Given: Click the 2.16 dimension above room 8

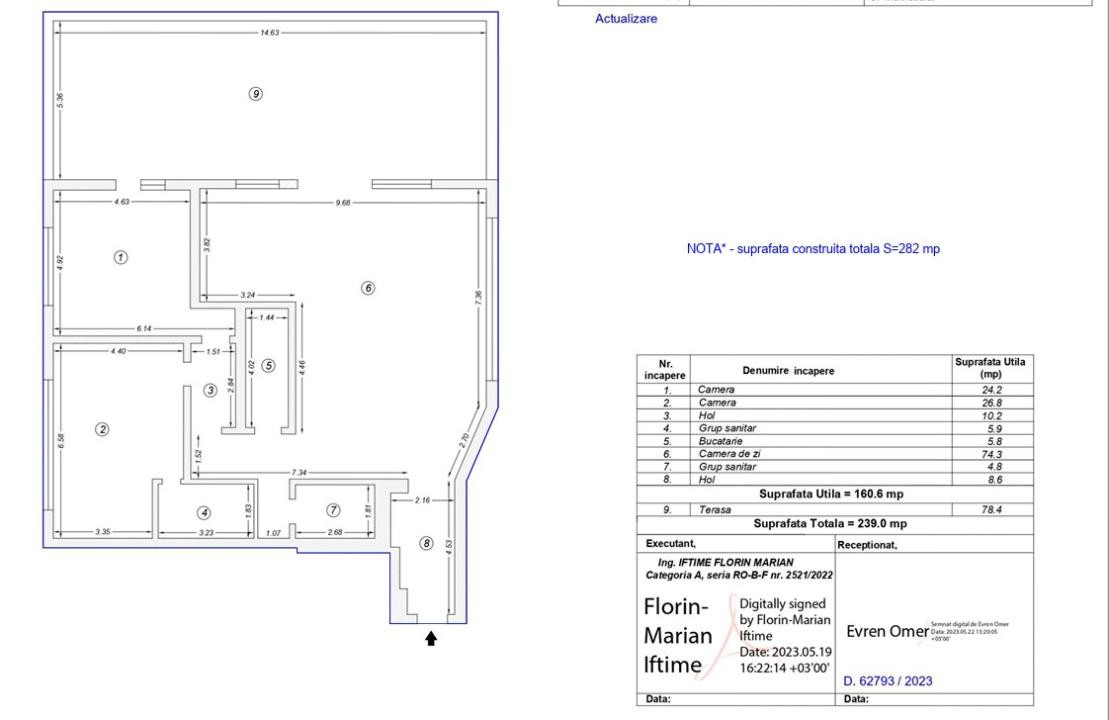Looking at the screenshot, I should 422,500.
